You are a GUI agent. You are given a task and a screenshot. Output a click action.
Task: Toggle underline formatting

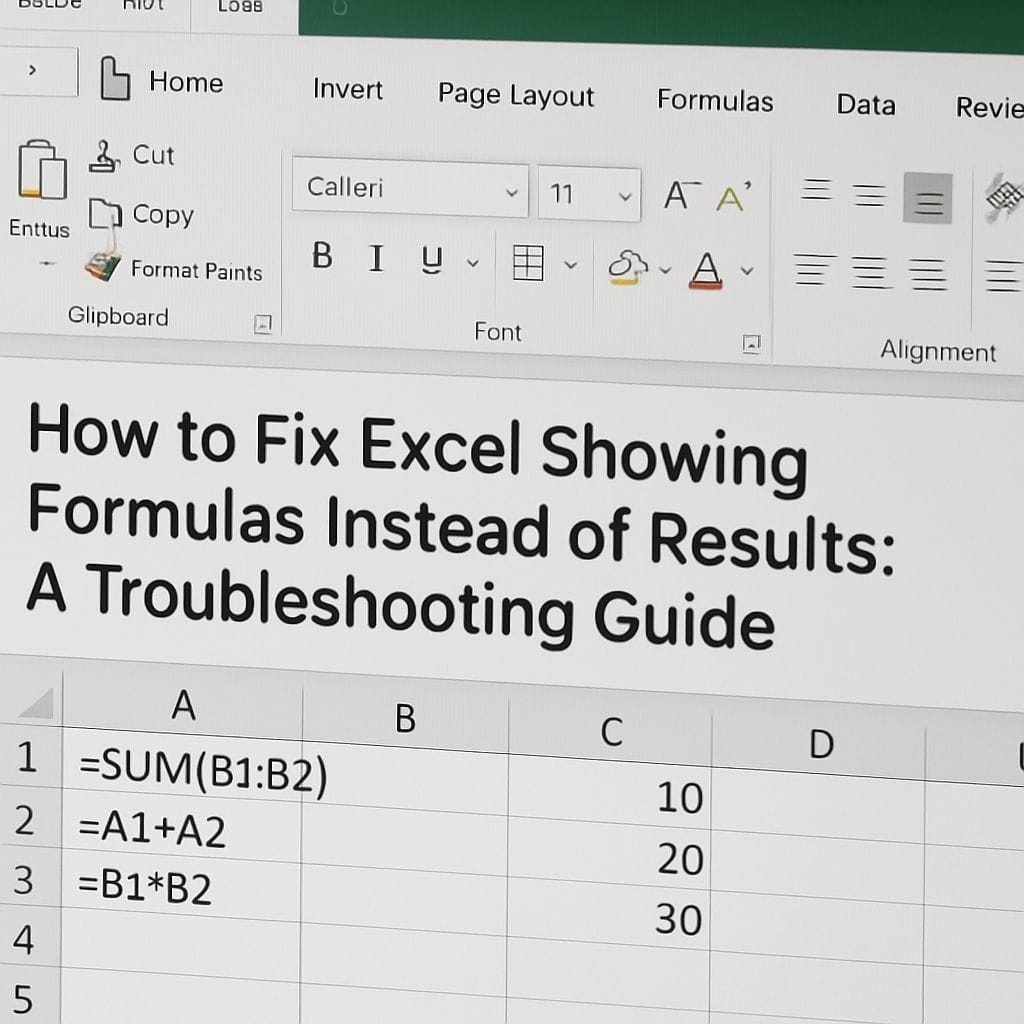(428, 261)
